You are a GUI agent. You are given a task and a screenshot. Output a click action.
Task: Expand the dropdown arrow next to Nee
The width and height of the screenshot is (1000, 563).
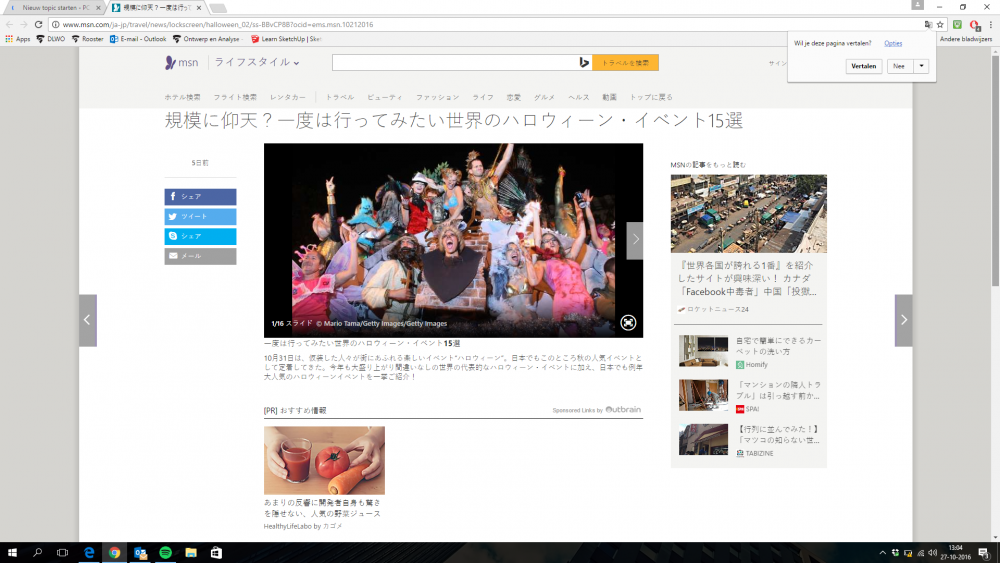(921, 66)
